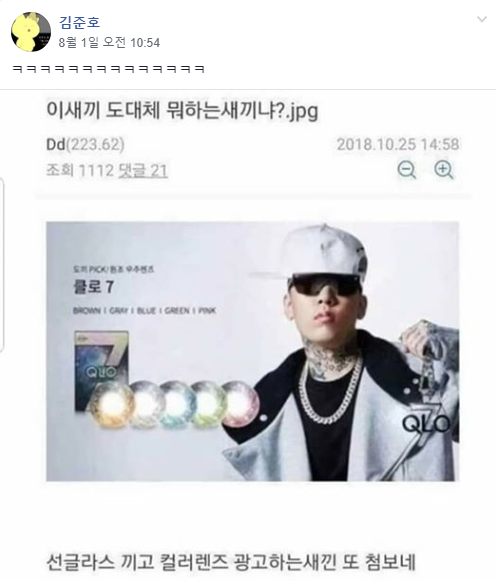Zoom out with the minus magnifier icon

pyautogui.click(x=406, y=170)
